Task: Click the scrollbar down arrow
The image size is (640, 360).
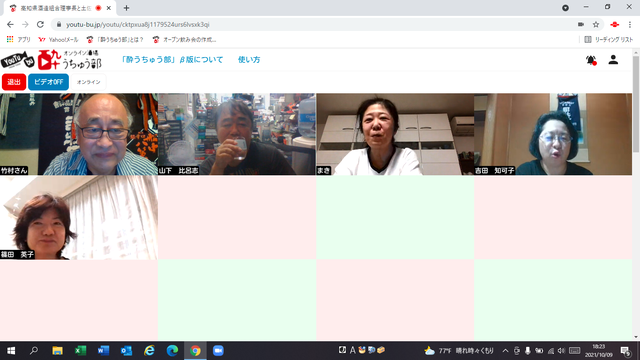Action: [x=636, y=337]
